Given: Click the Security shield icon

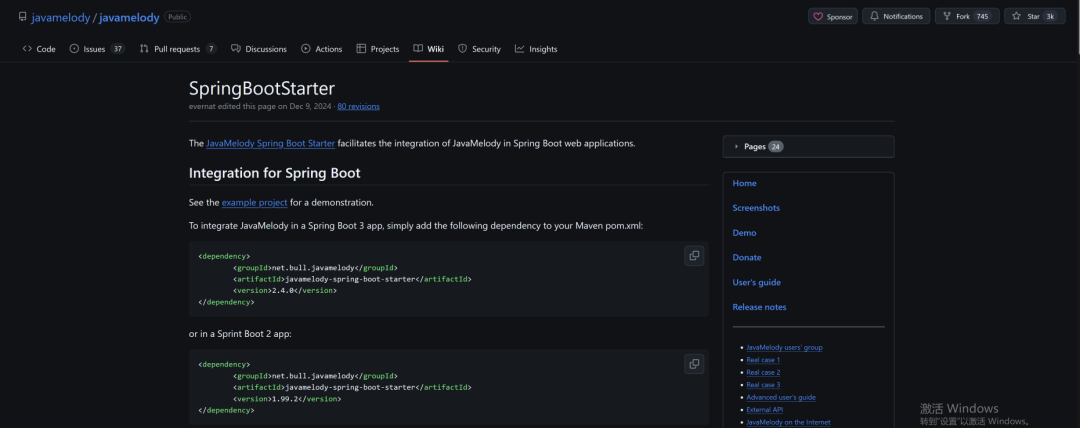Looking at the screenshot, I should point(462,49).
